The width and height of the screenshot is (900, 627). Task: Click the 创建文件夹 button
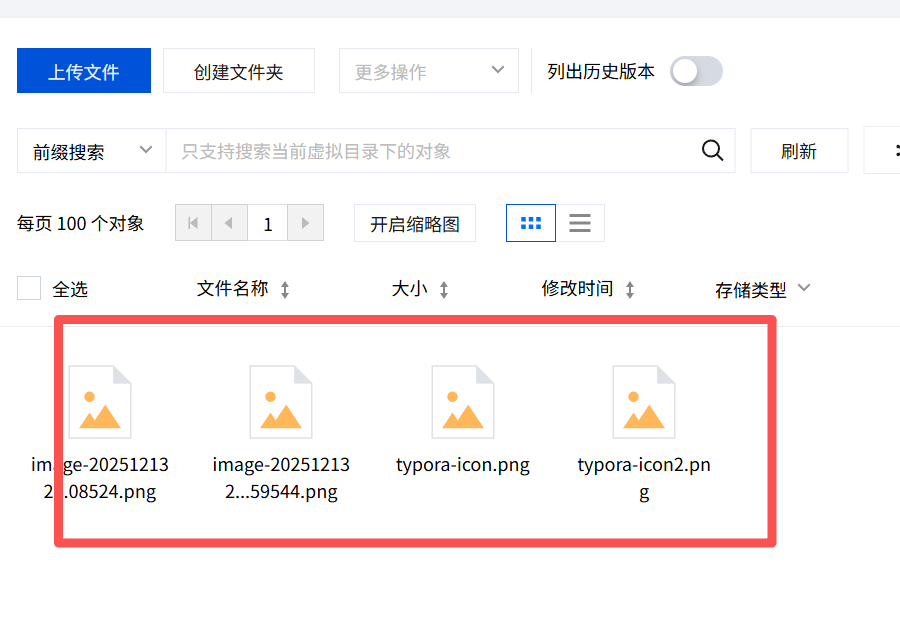tap(238, 71)
